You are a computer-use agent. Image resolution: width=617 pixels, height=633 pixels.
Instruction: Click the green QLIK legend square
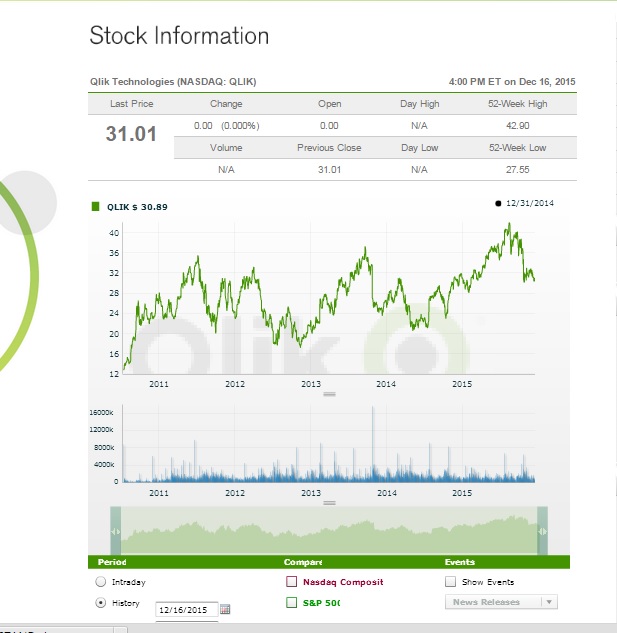(95, 206)
